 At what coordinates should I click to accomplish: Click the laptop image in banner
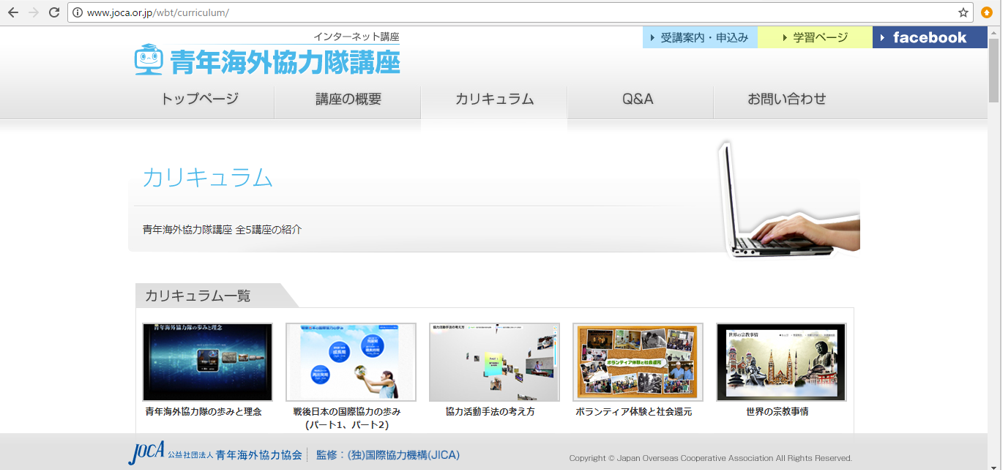point(789,201)
